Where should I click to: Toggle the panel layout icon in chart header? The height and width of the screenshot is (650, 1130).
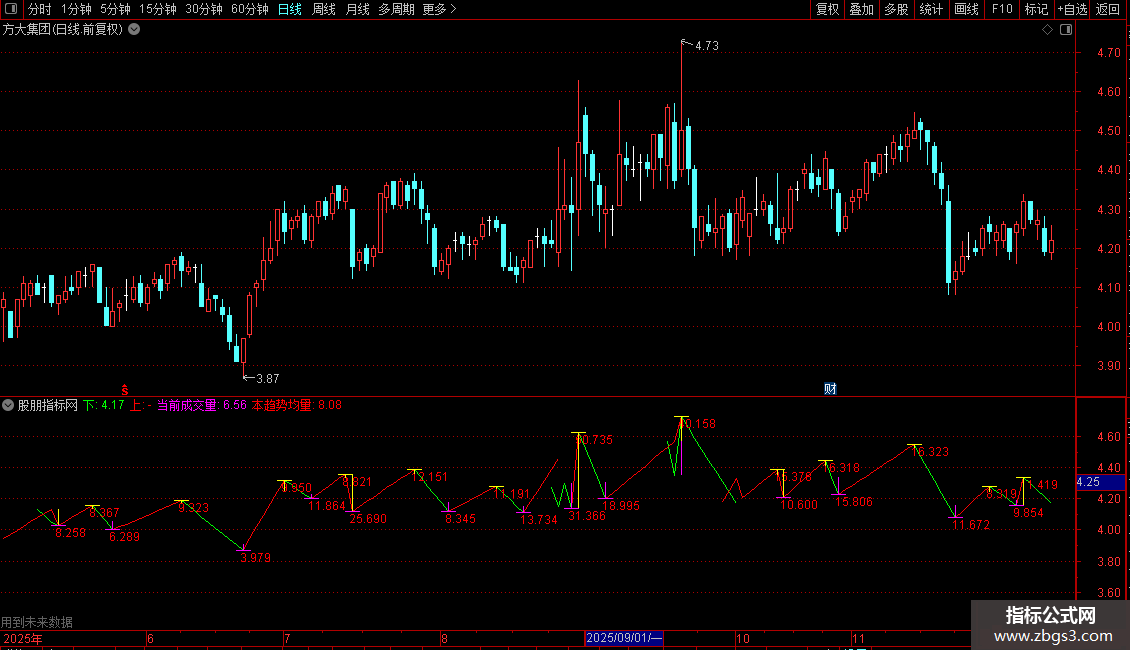1066,30
